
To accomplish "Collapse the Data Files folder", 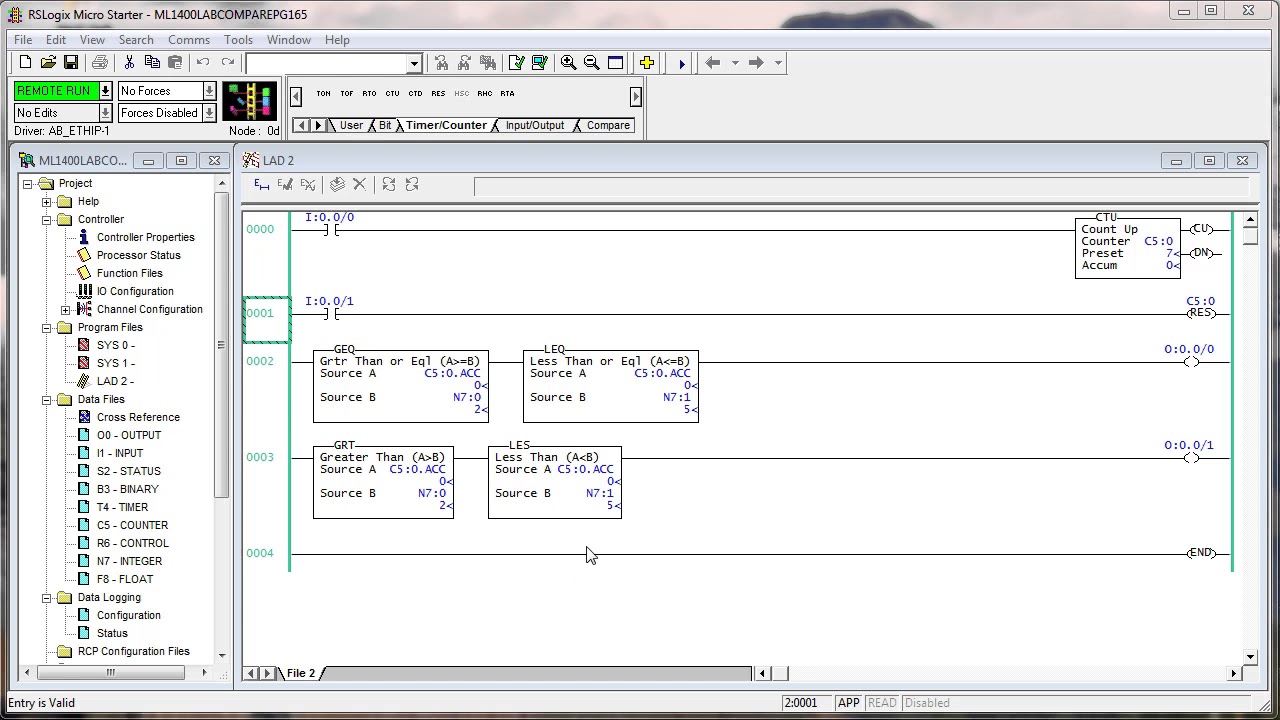I will point(47,400).
